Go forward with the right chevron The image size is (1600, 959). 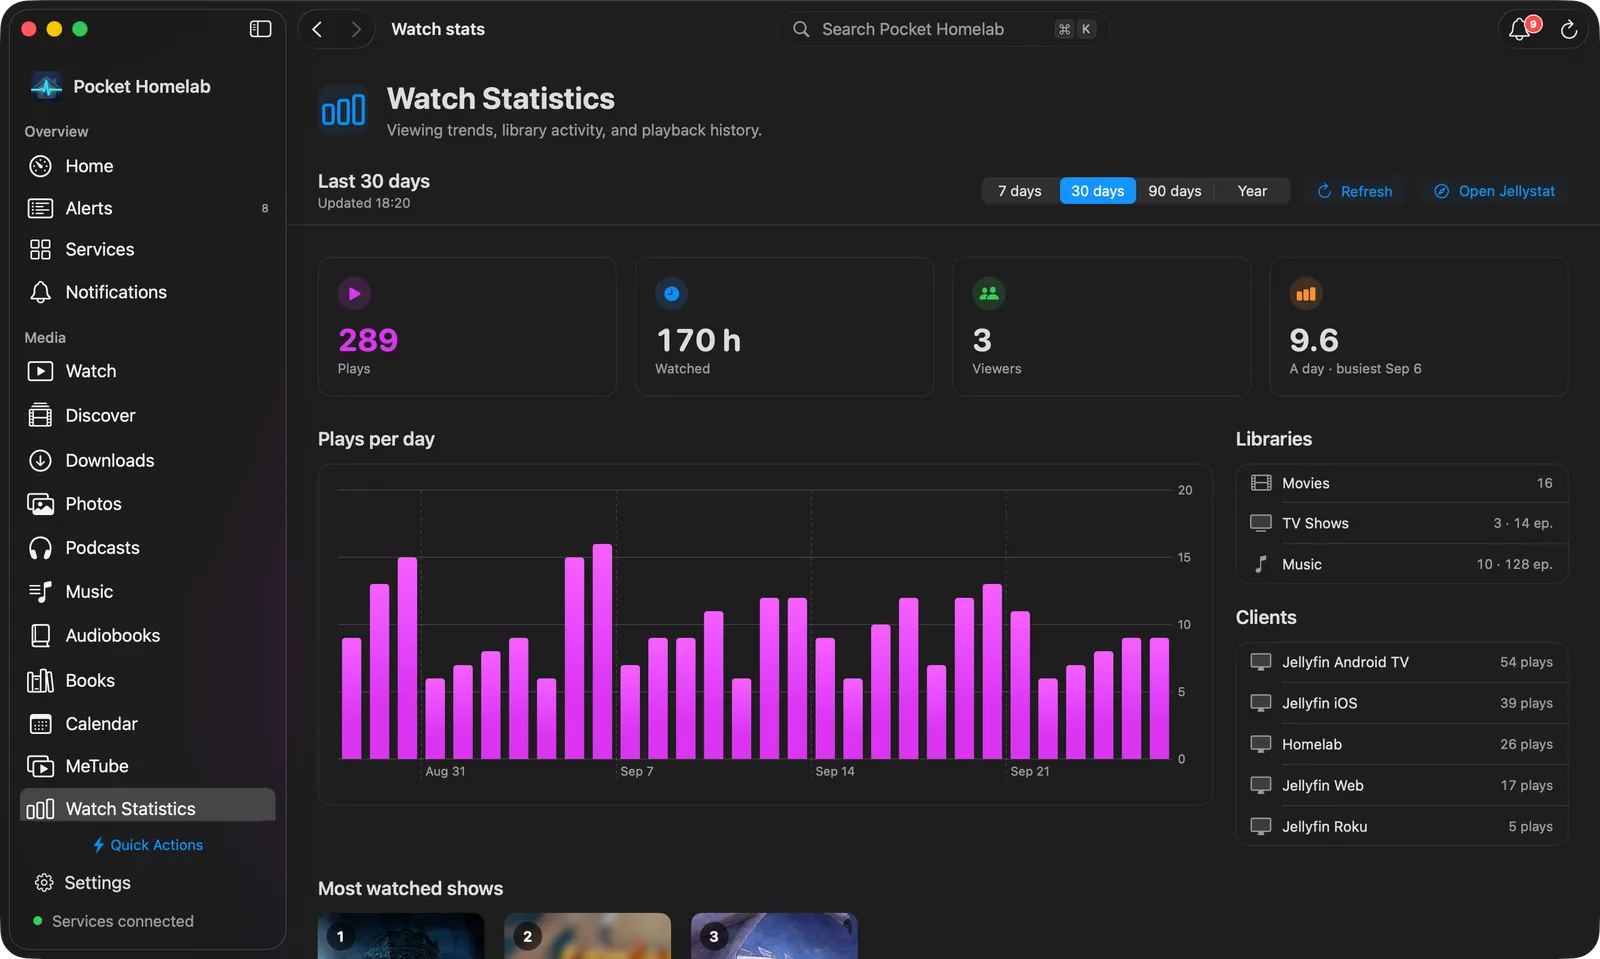tap(356, 29)
